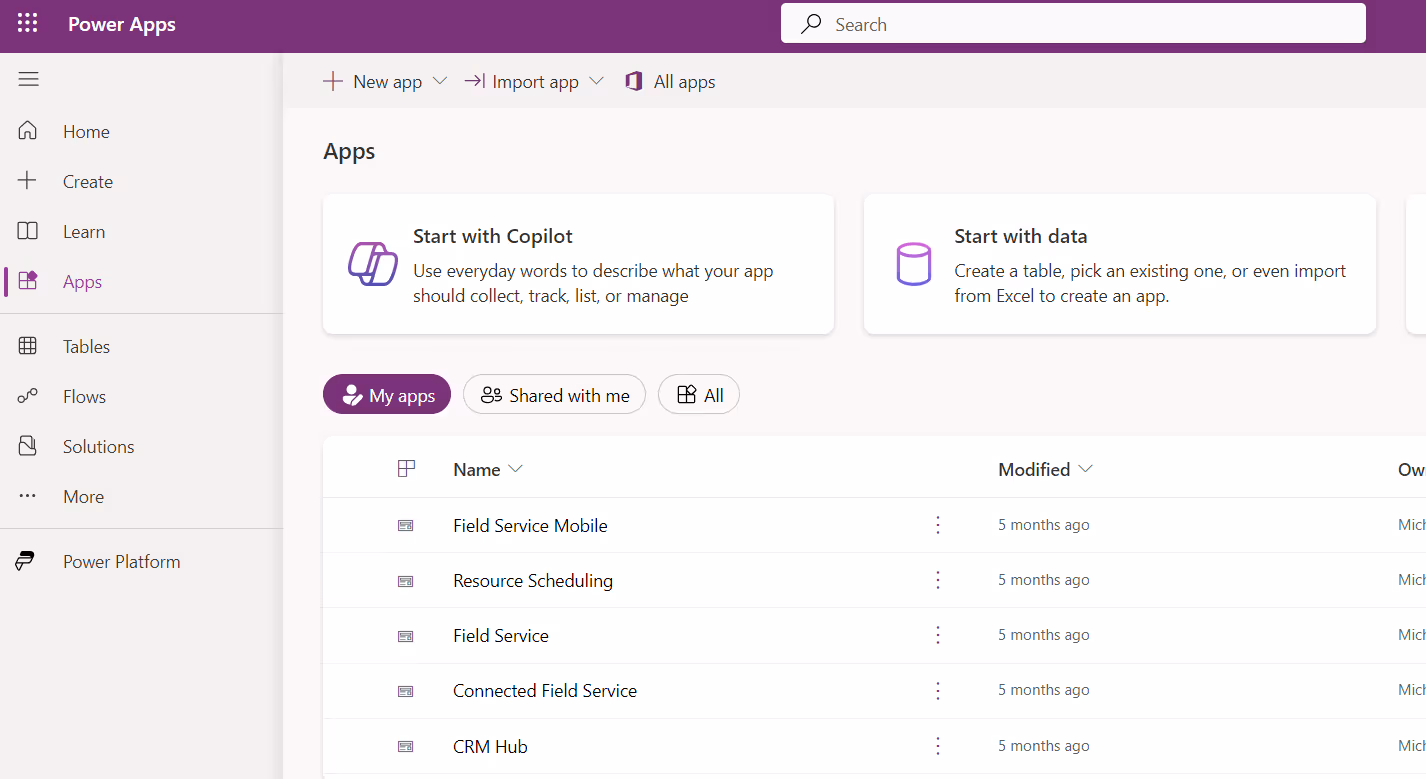Image resolution: width=1426 pixels, height=779 pixels.
Task: Click the Solutions icon in sidebar
Action: 28,446
